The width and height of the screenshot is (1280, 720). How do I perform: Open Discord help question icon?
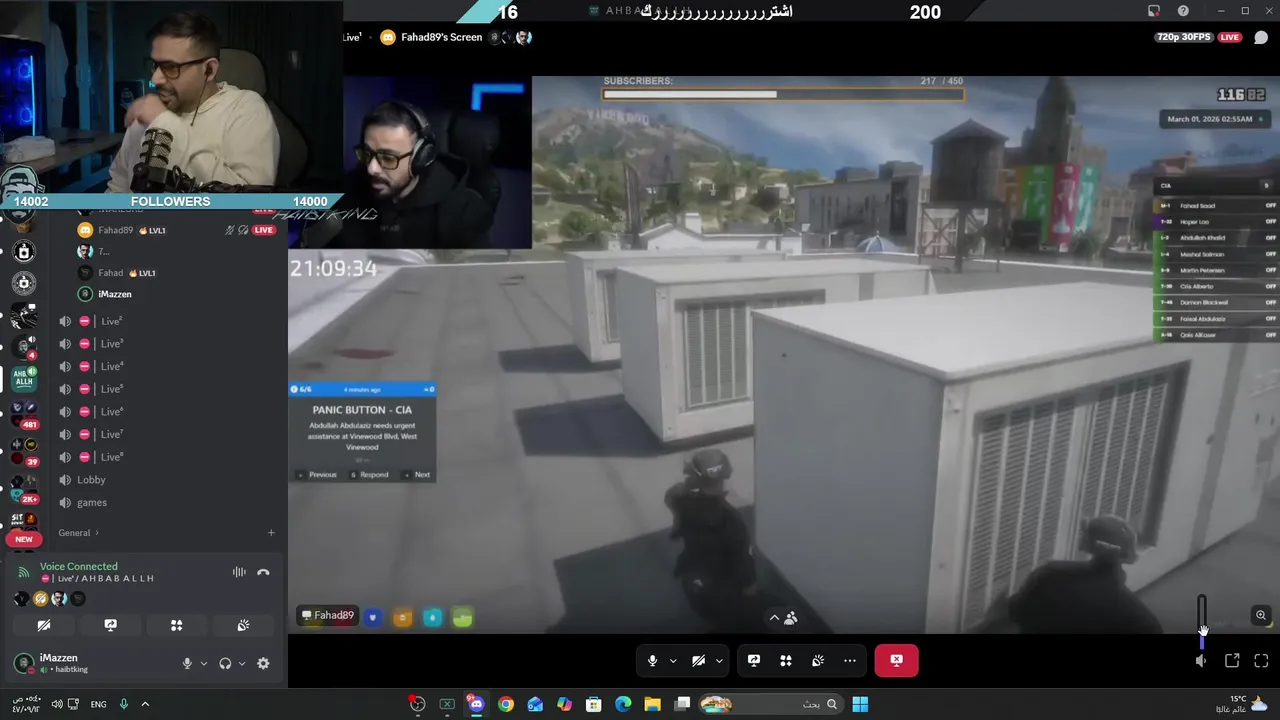1183,11
